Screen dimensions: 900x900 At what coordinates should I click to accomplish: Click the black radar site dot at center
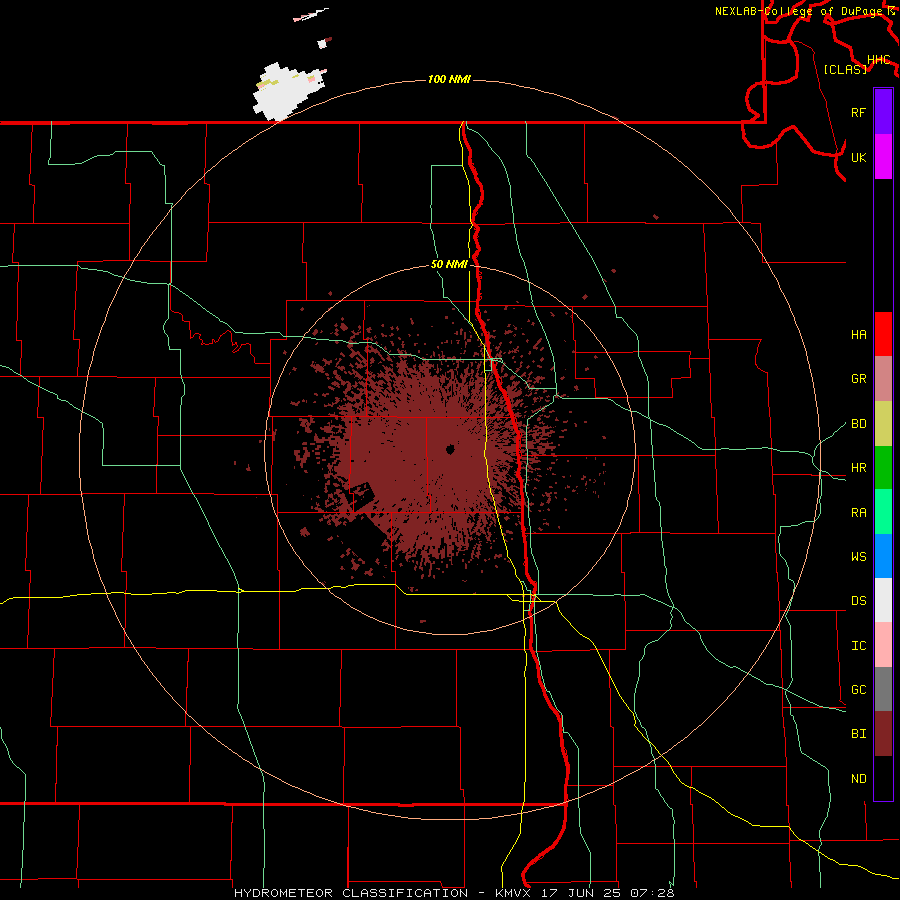point(451,449)
